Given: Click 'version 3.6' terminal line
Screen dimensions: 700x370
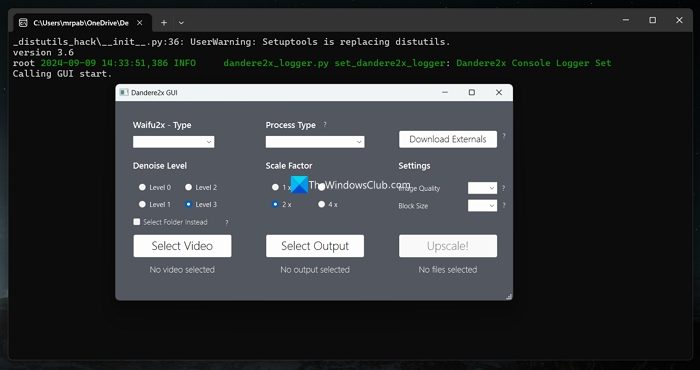Looking at the screenshot, I should [x=43, y=52].
